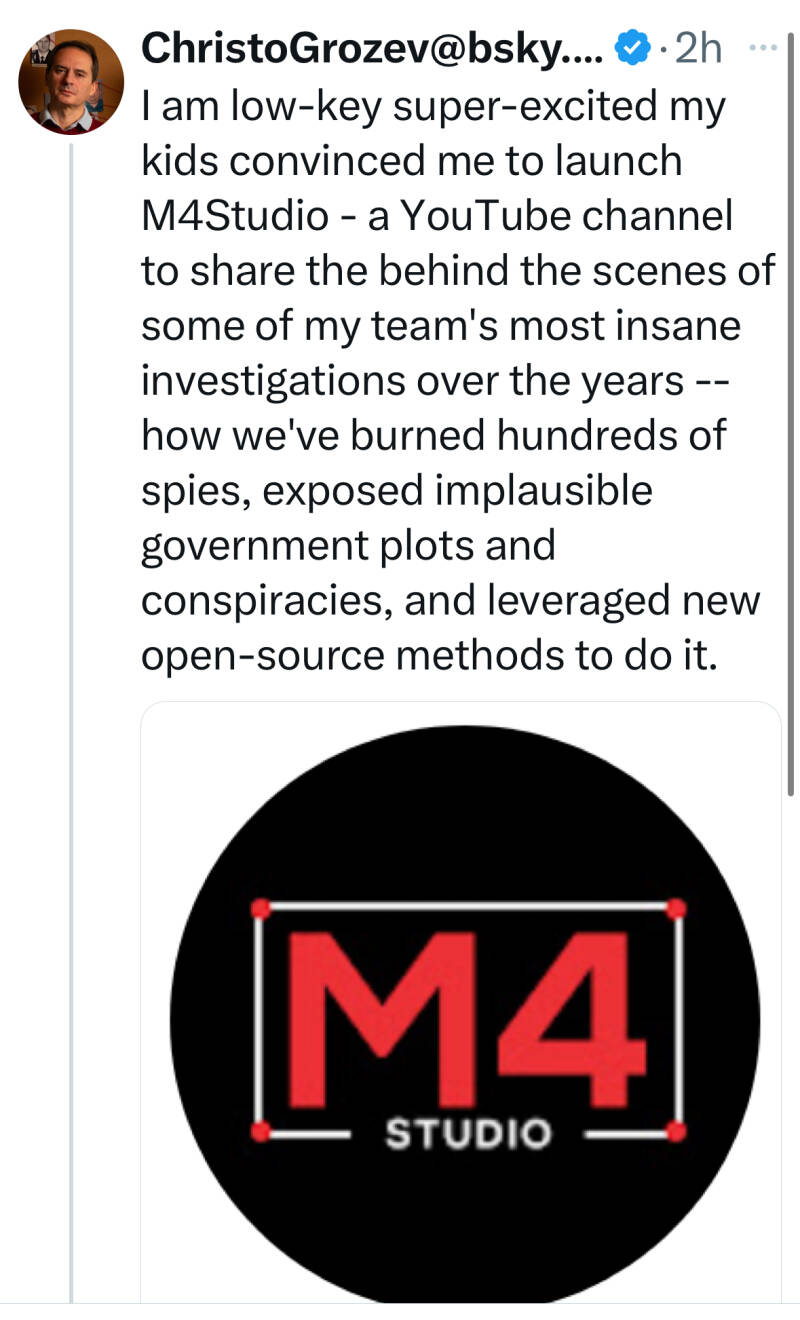Click the top-left red corner dot of logo
This screenshot has height=1320, width=800.
point(261,908)
